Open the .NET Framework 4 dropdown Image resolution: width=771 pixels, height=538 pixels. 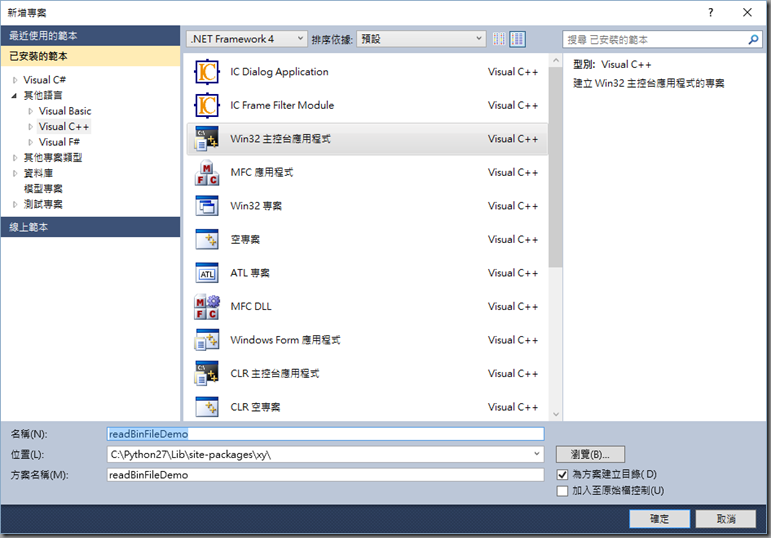point(247,39)
